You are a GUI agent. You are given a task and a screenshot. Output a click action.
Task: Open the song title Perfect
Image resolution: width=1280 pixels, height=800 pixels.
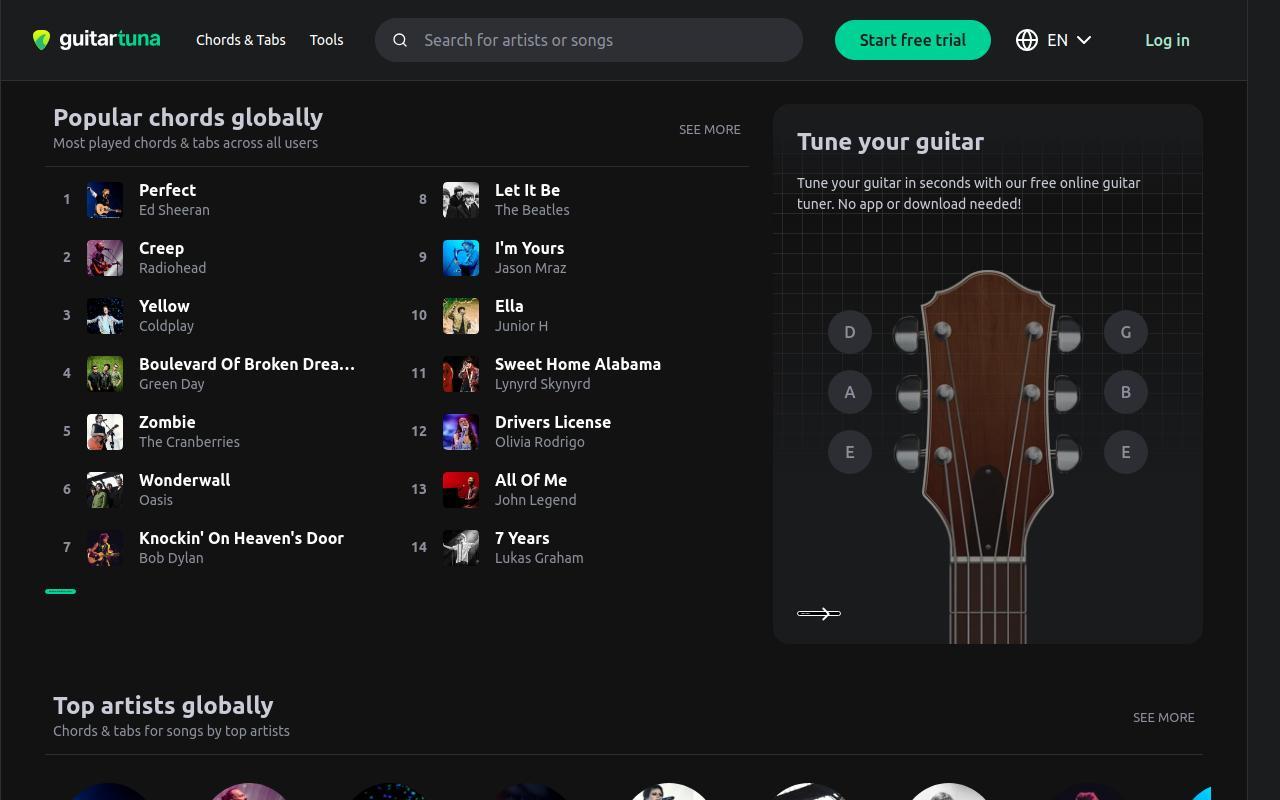pos(167,190)
